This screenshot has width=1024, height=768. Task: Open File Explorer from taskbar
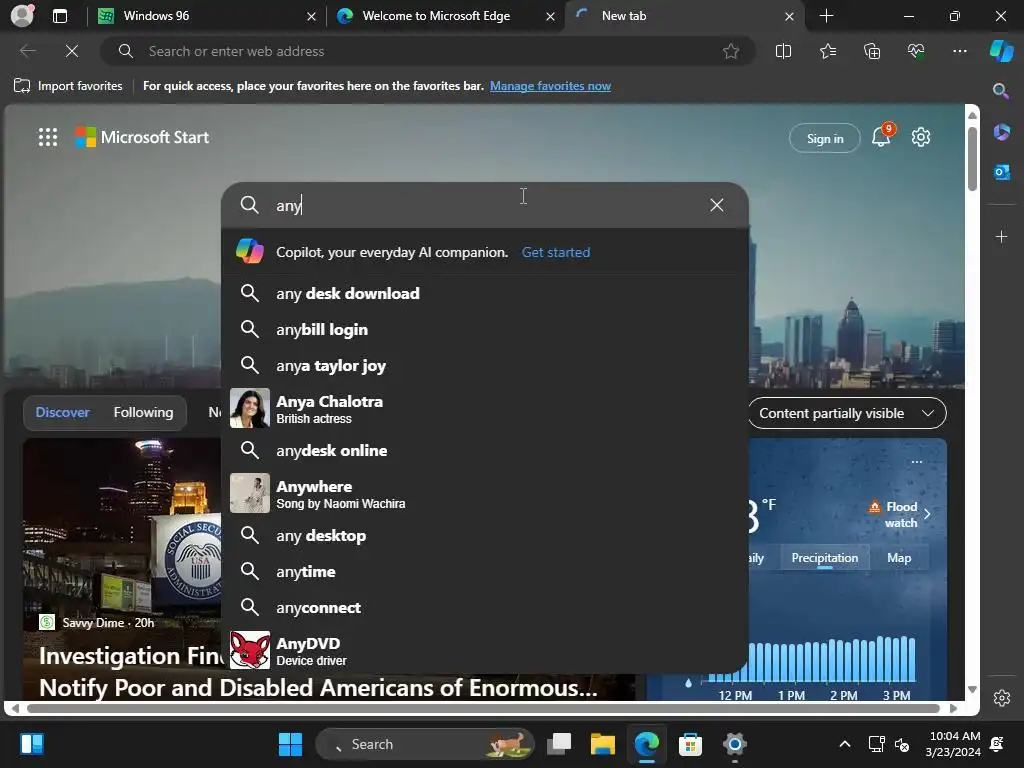pyautogui.click(x=603, y=744)
